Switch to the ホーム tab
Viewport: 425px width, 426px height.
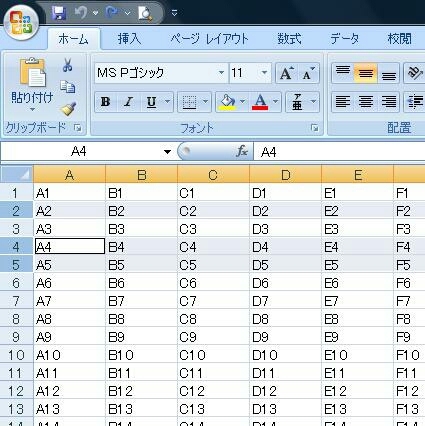pyautogui.click(x=73, y=39)
